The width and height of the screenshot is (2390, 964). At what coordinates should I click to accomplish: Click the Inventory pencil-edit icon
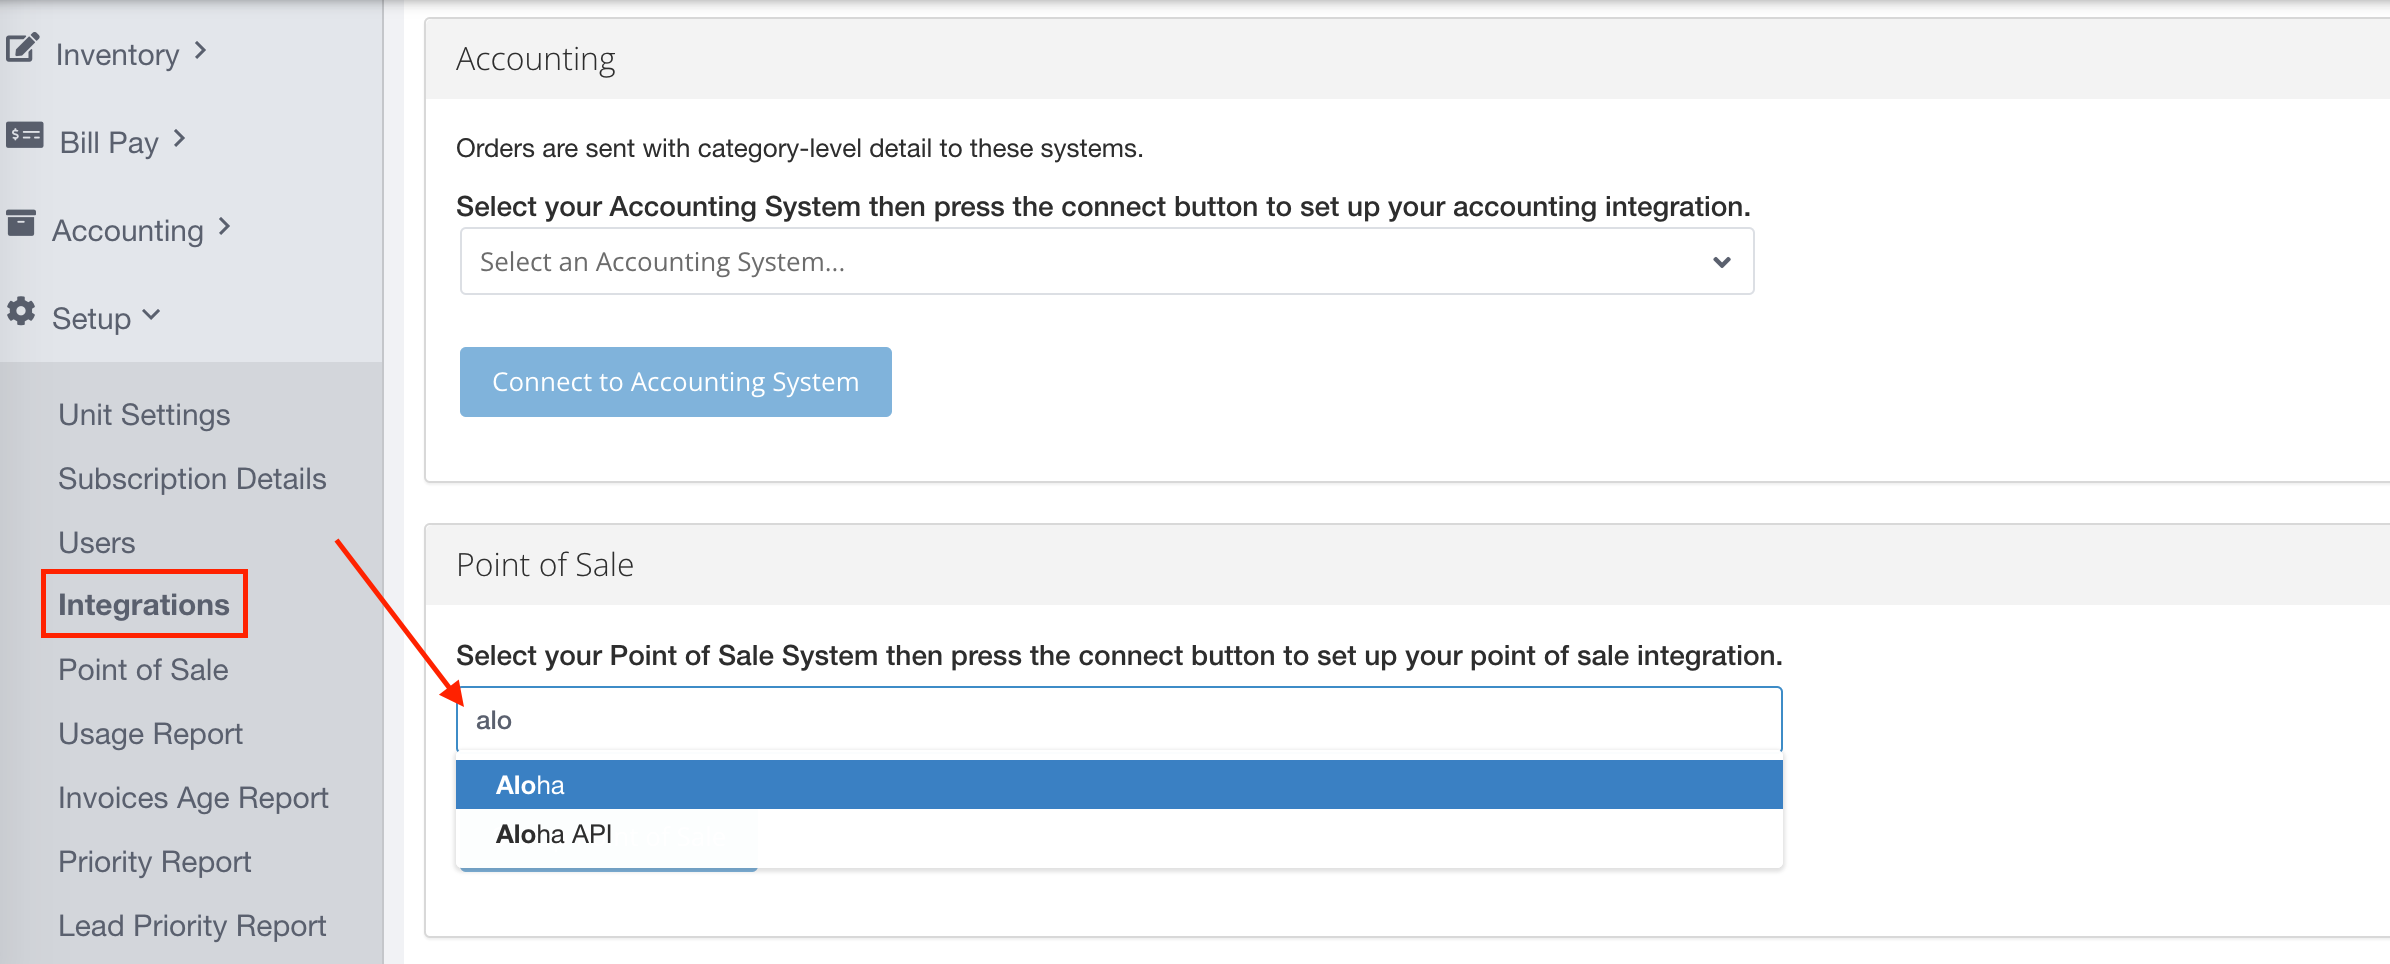click(22, 48)
